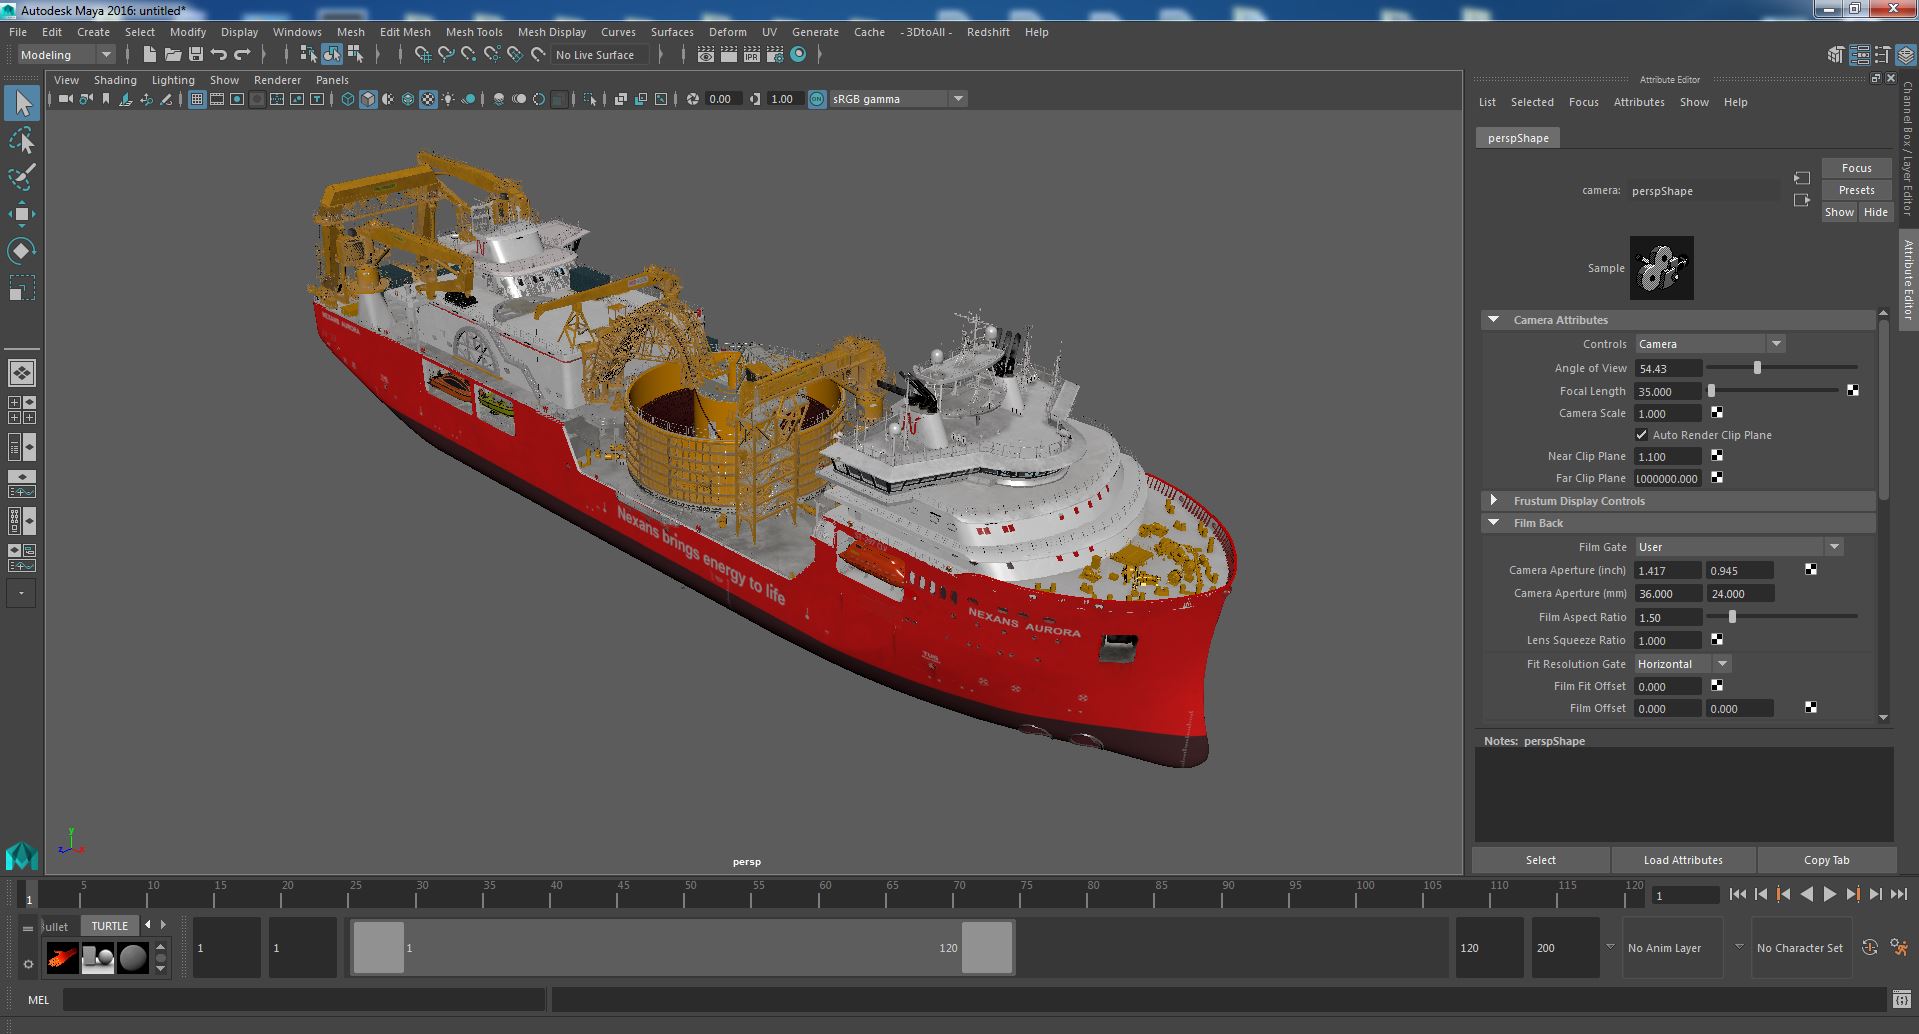Image resolution: width=1919 pixels, height=1034 pixels.
Task: Activate the Scale tool
Action: (x=22, y=288)
